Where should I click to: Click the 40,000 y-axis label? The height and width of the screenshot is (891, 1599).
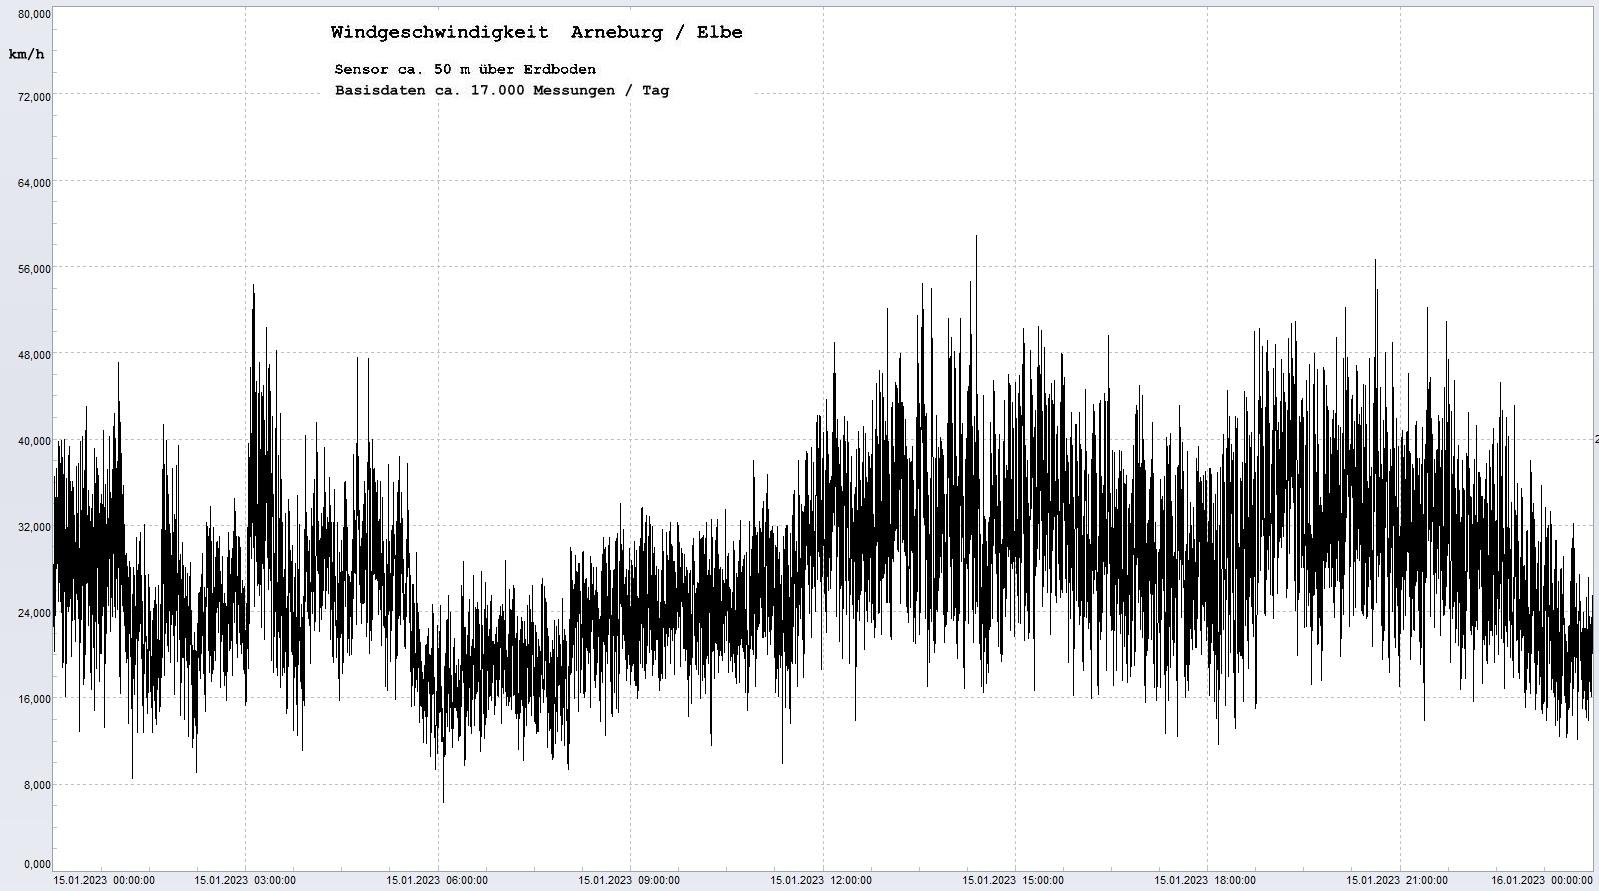(35, 441)
